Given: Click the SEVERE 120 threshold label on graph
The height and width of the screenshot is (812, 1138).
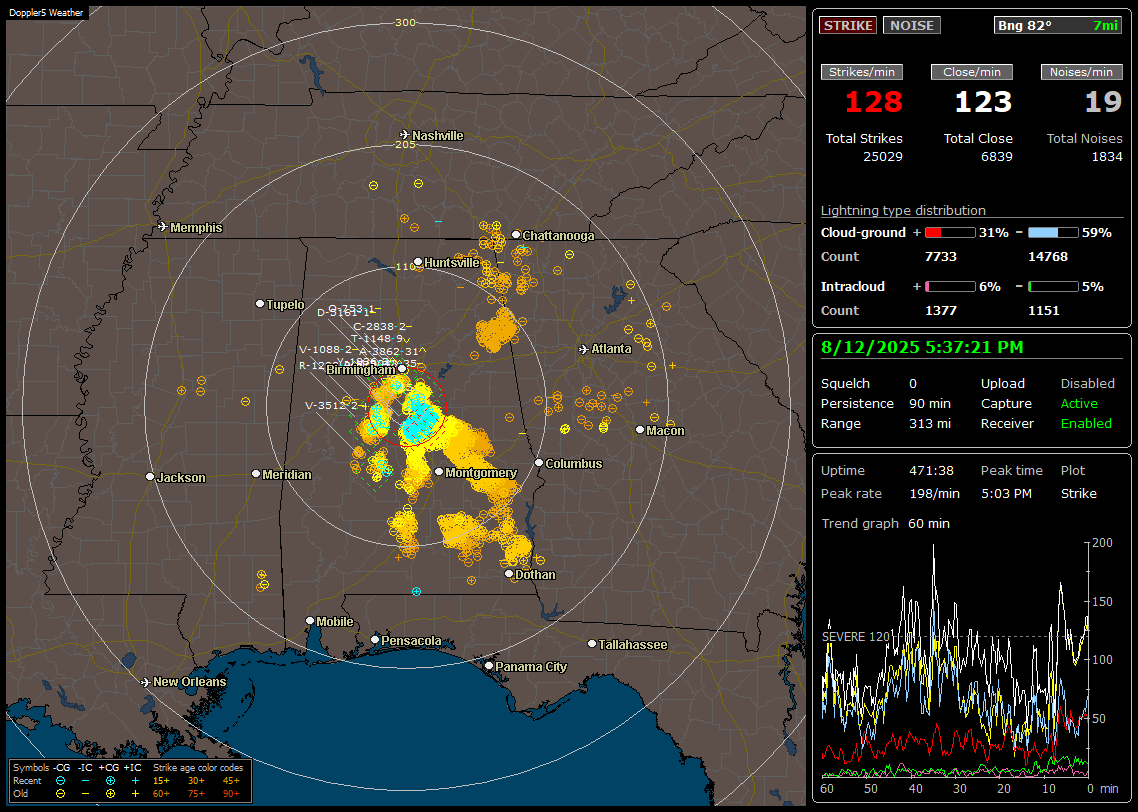Looking at the screenshot, I should tap(856, 636).
